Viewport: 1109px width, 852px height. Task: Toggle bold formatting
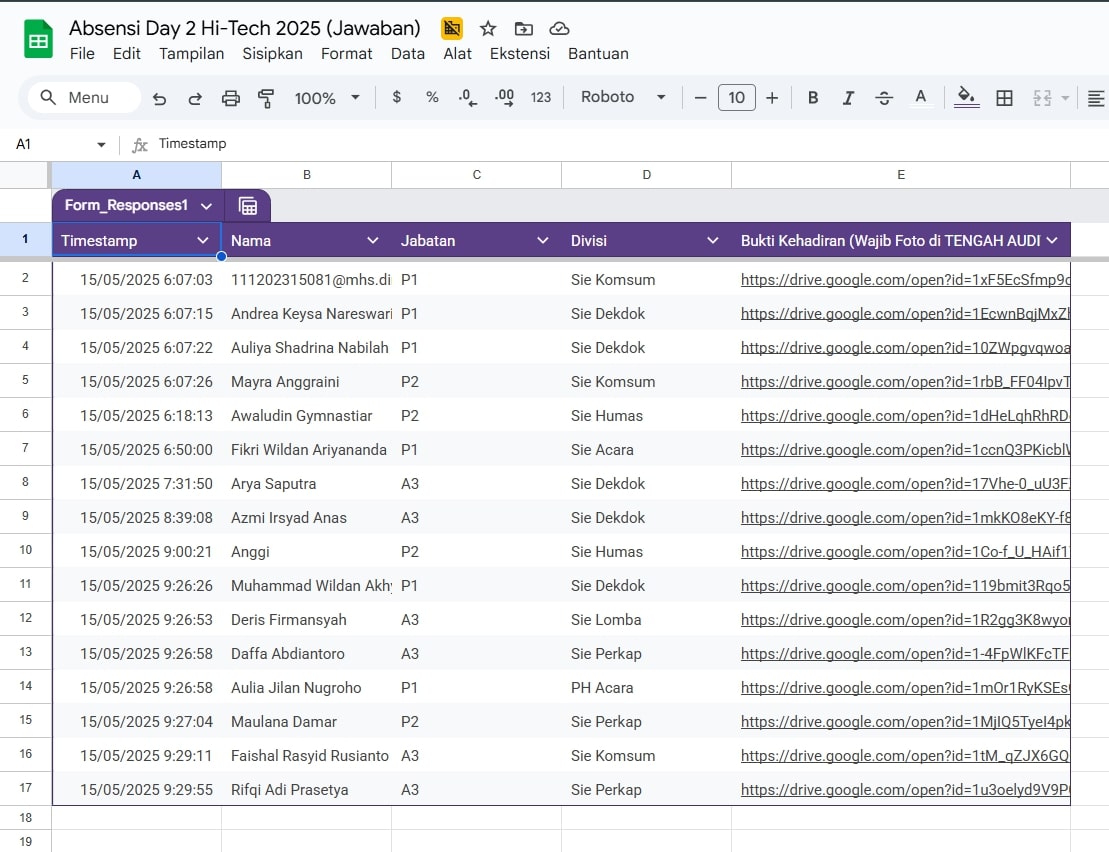point(813,98)
